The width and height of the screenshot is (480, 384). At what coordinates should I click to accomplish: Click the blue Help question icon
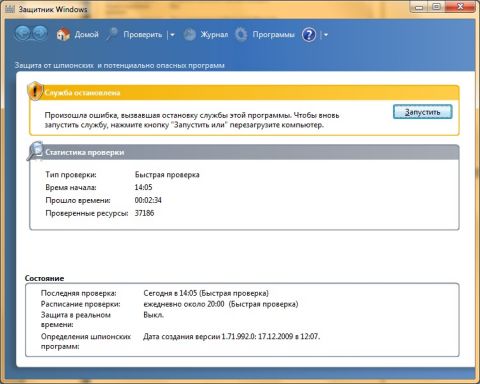[309, 35]
